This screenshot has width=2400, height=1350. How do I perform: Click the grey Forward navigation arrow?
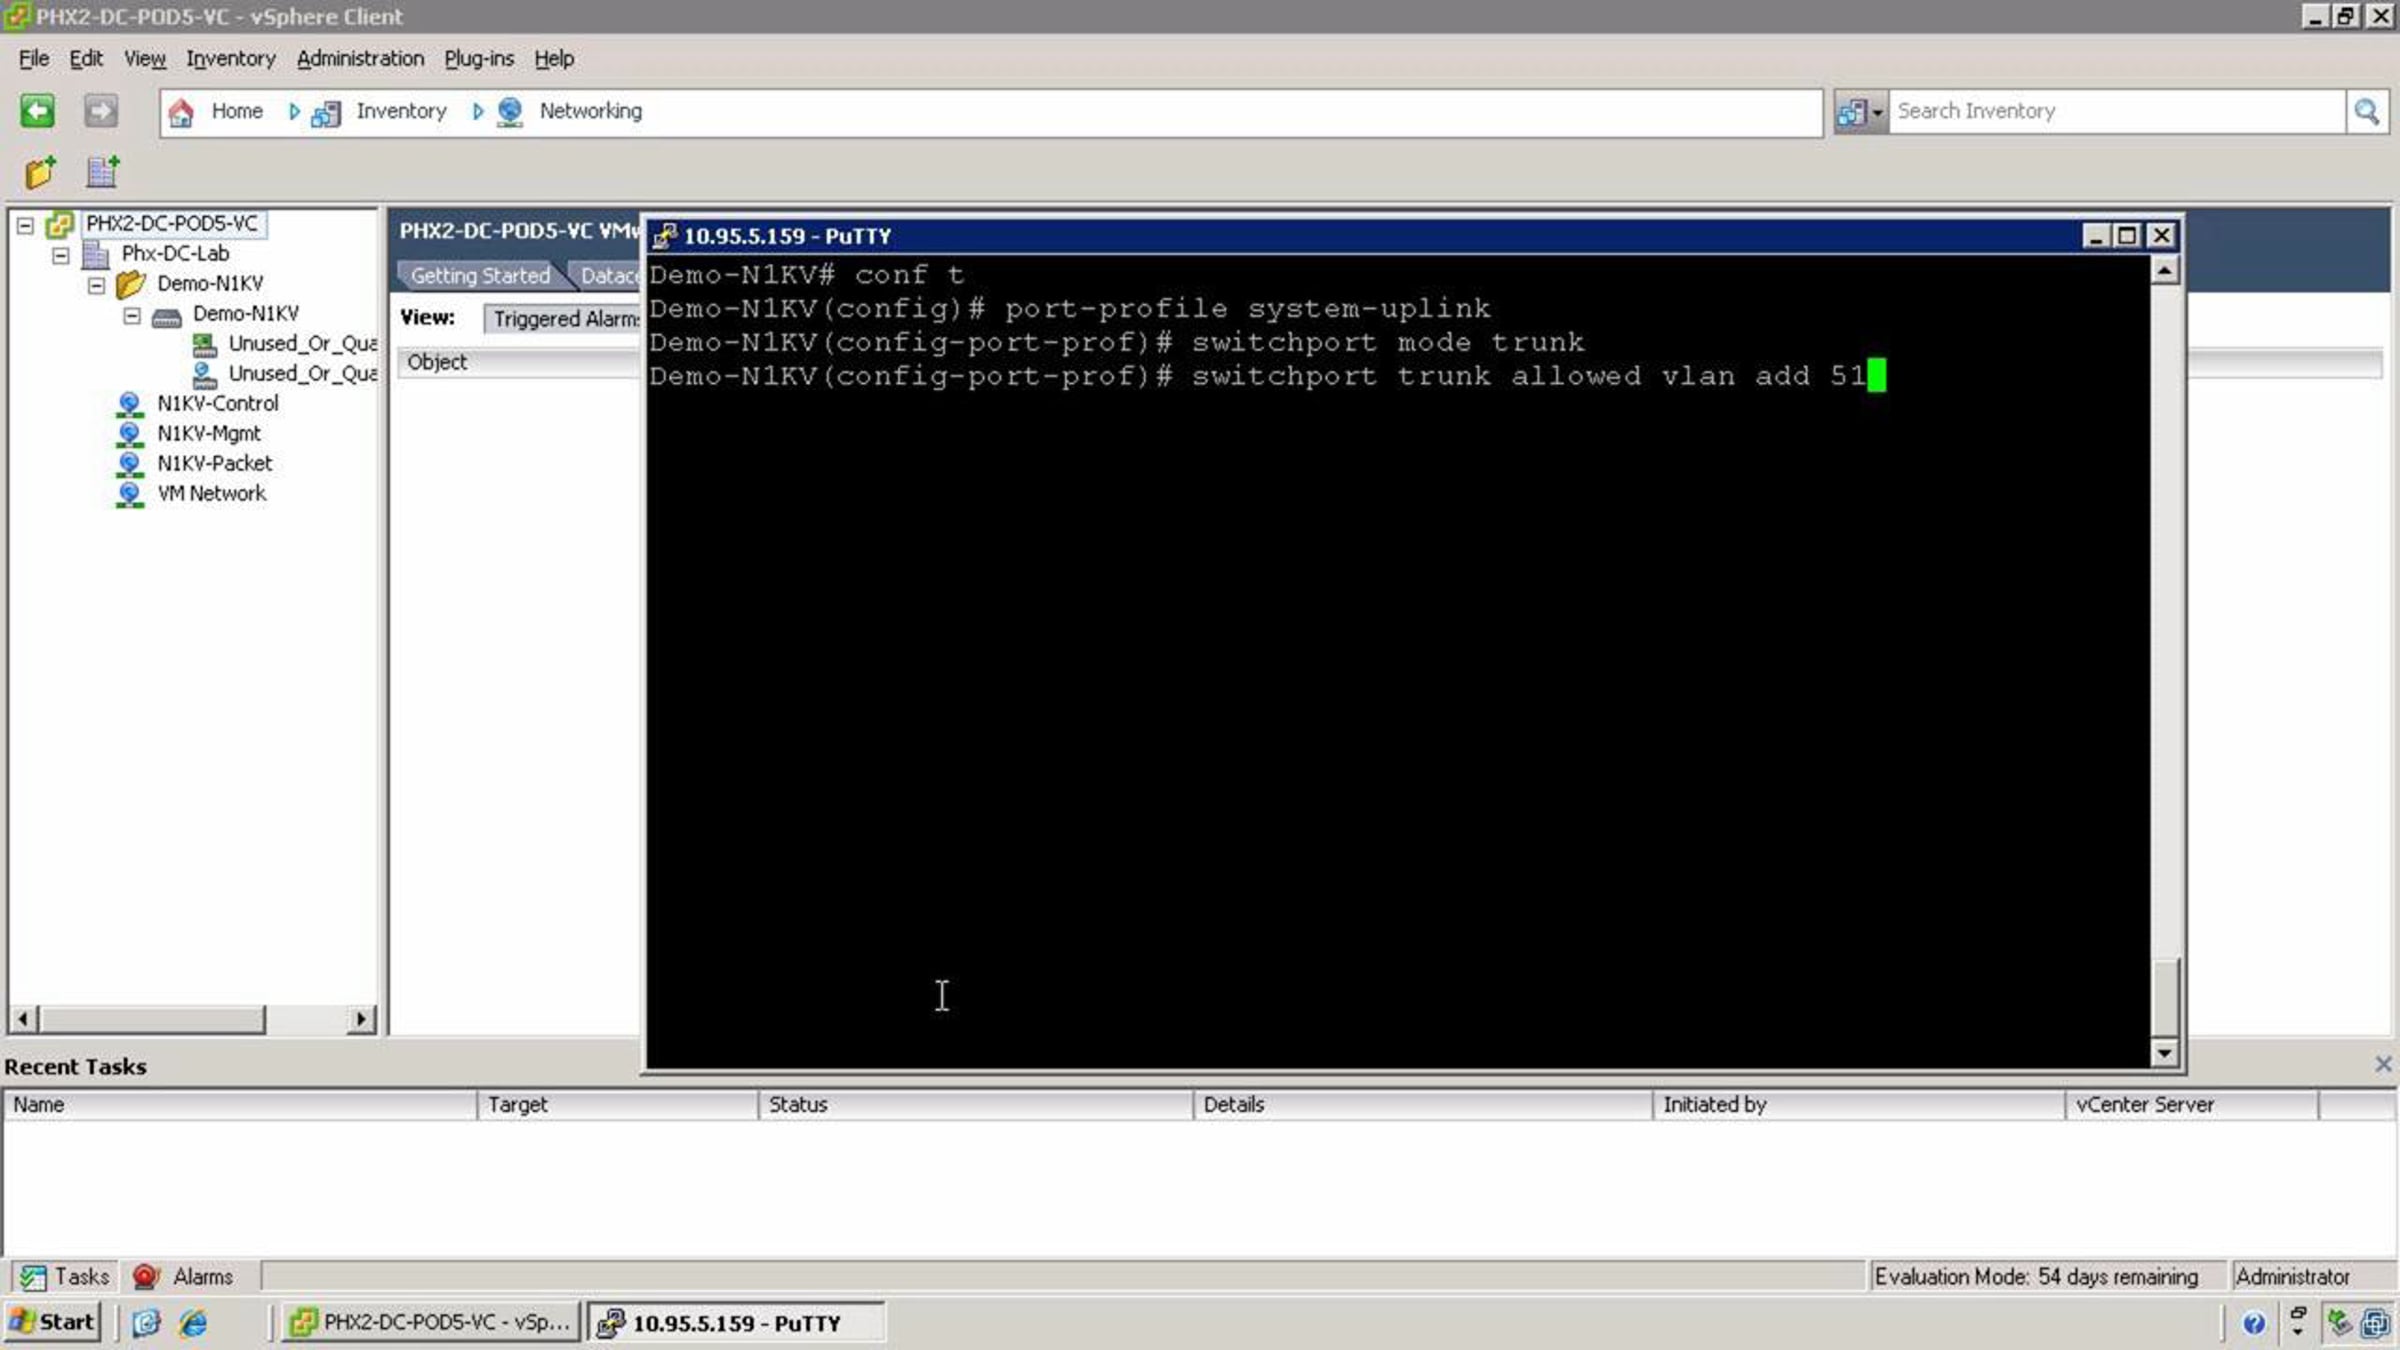pos(100,110)
